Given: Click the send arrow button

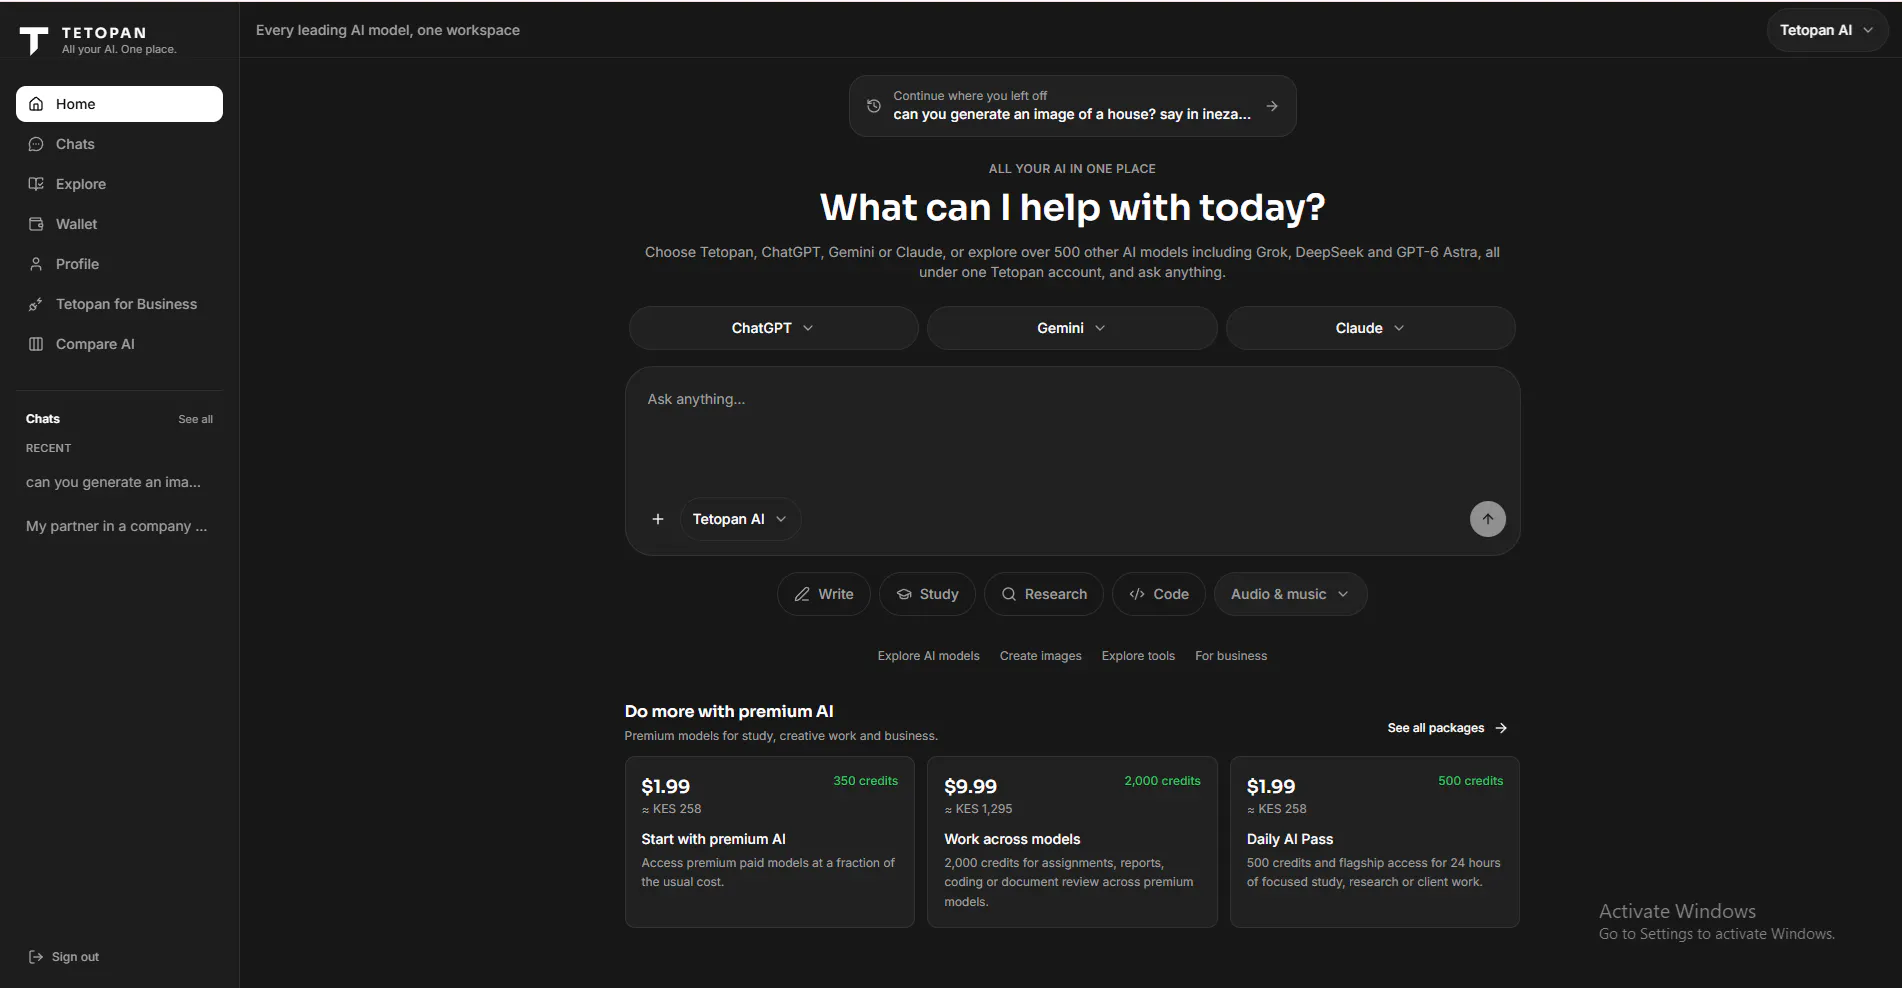Looking at the screenshot, I should tap(1487, 519).
